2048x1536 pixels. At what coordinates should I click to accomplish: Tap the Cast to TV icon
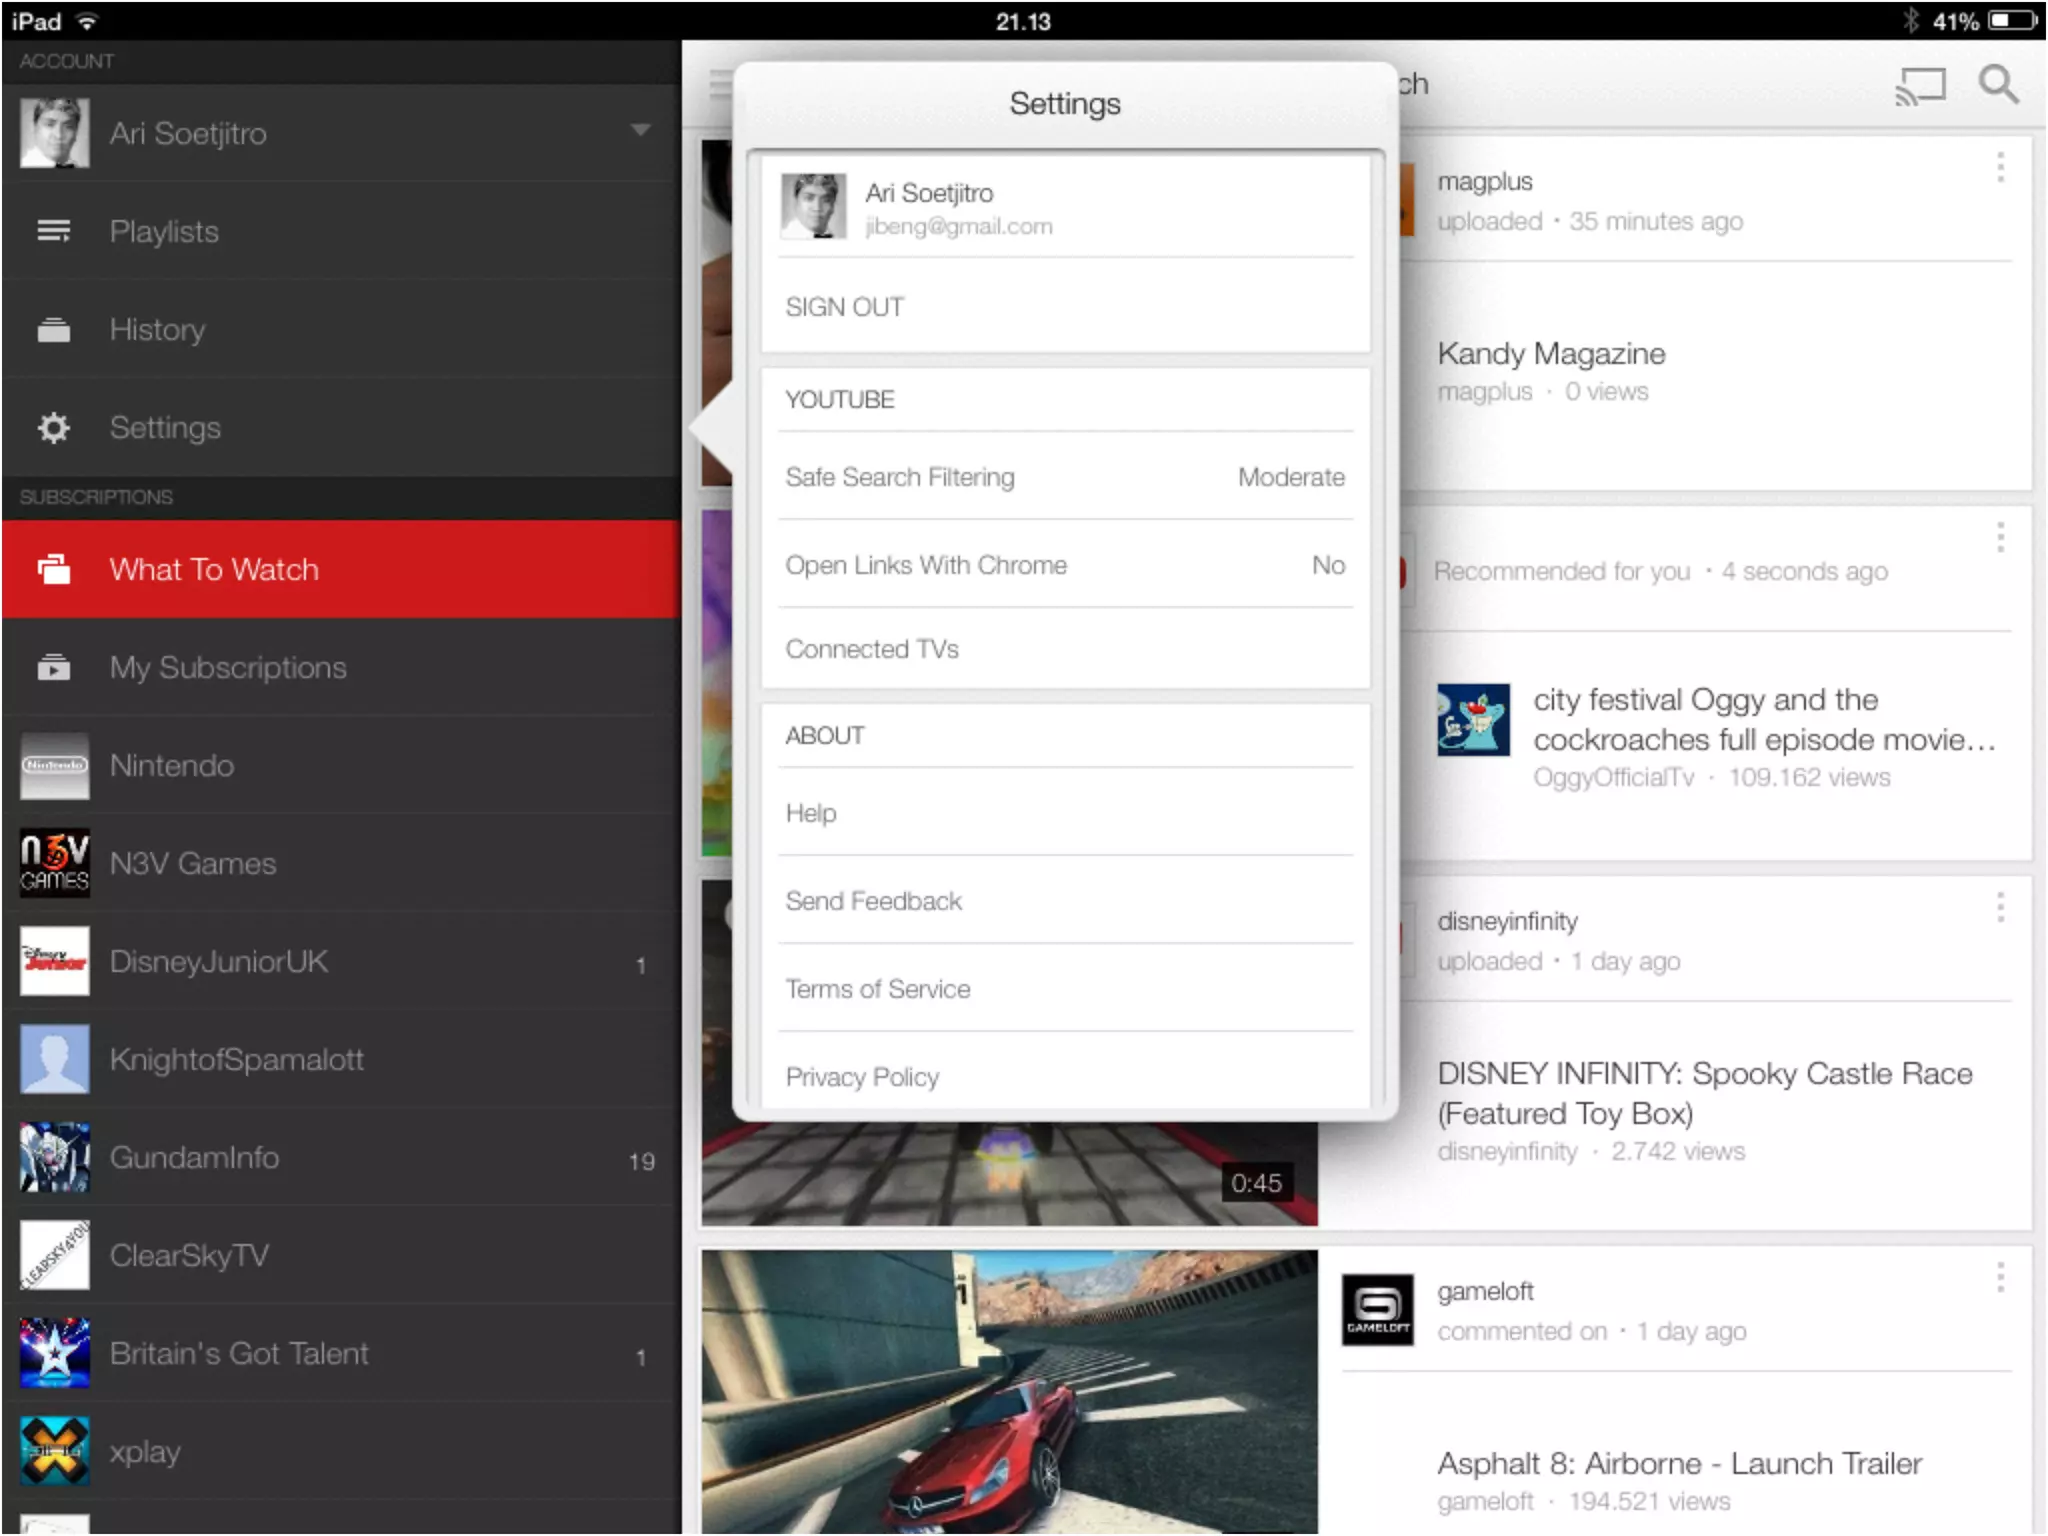click(1920, 86)
